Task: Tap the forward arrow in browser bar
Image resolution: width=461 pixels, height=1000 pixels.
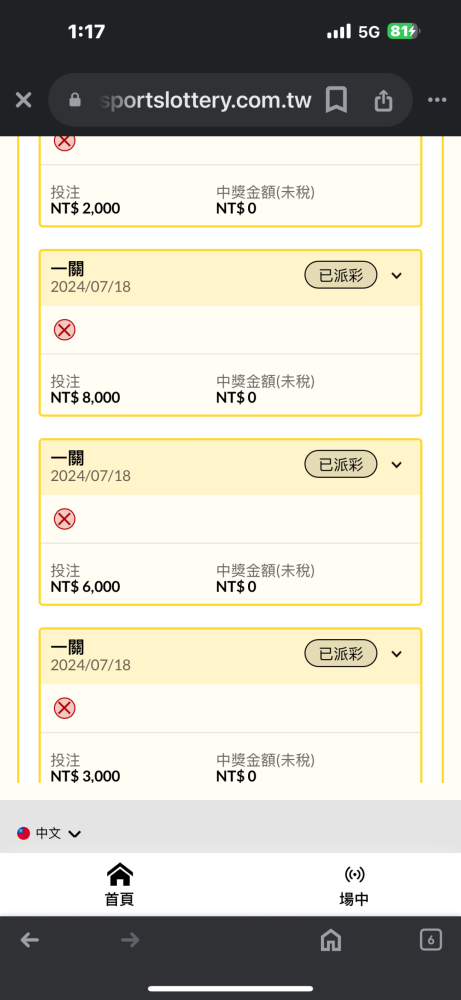Action: pos(130,939)
